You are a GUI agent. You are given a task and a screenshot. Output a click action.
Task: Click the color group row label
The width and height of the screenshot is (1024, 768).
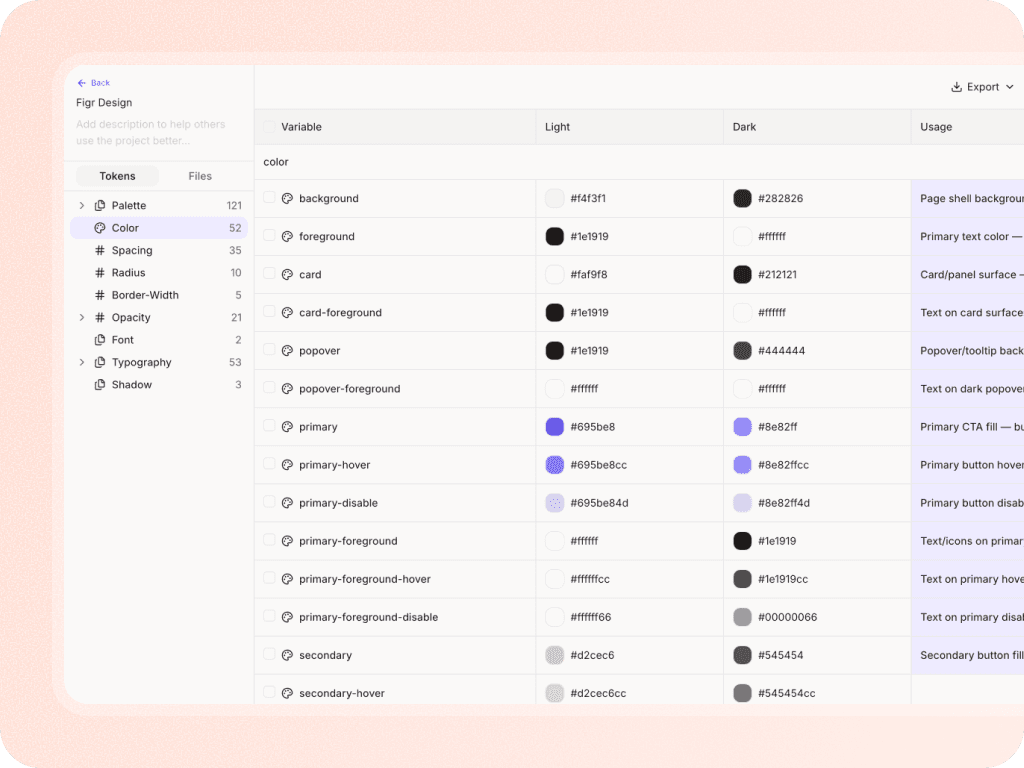tap(276, 162)
